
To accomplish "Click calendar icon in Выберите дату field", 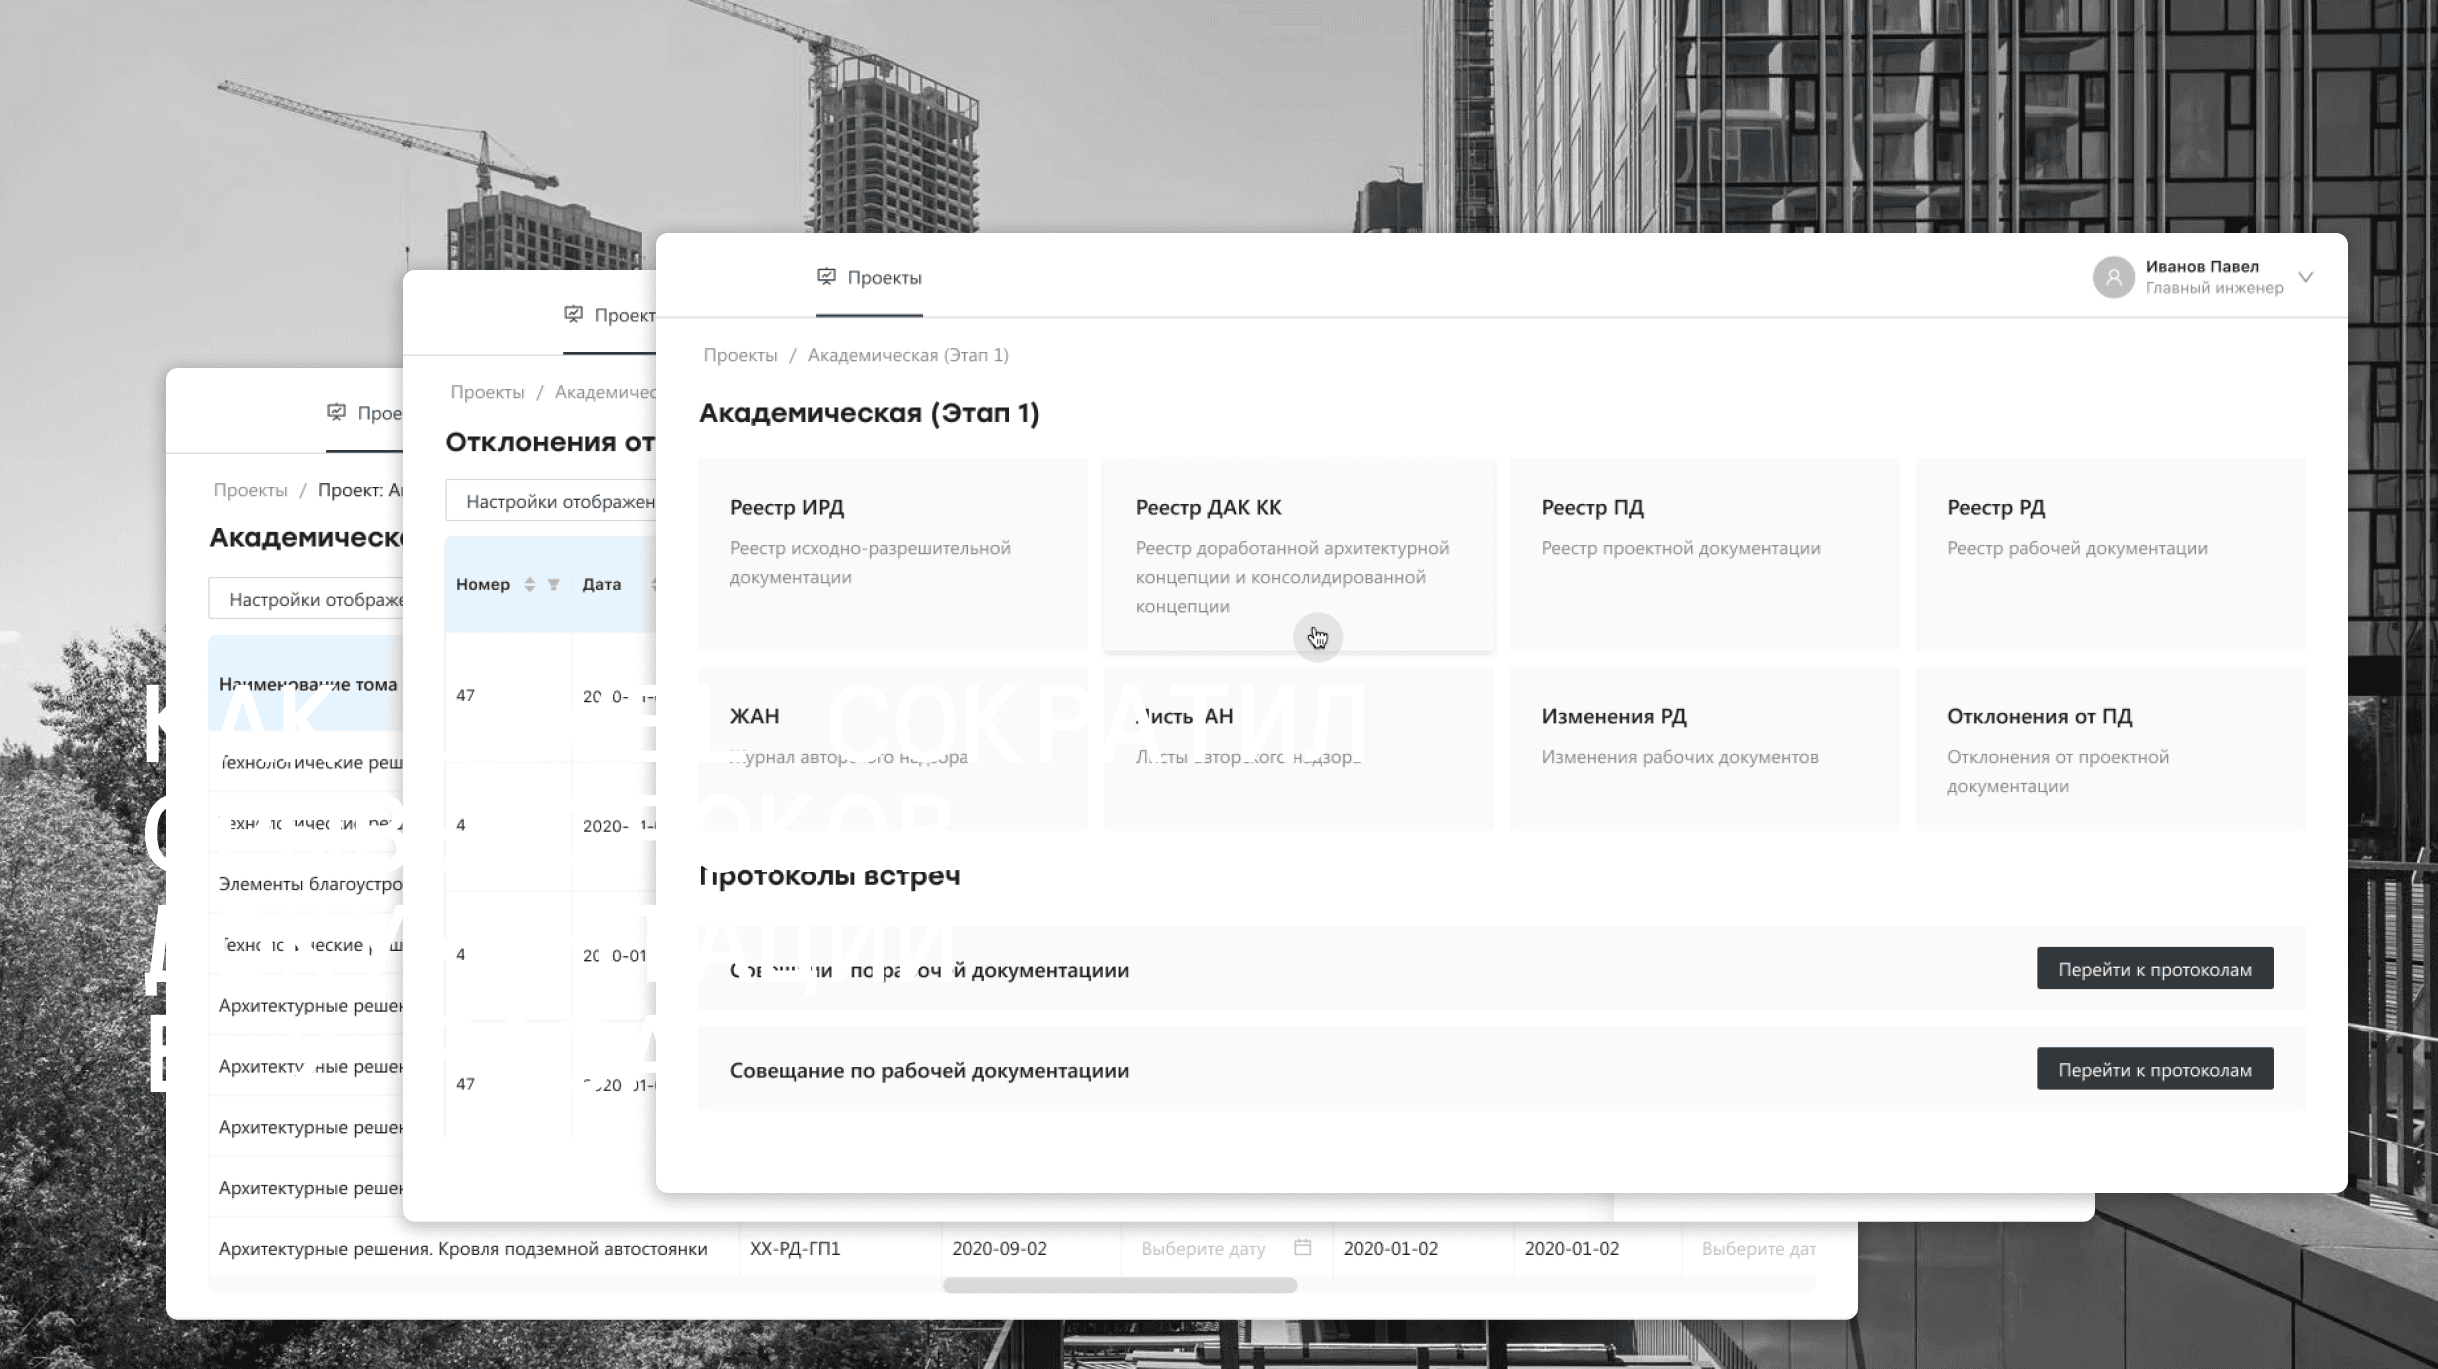I will 1302,1247.
